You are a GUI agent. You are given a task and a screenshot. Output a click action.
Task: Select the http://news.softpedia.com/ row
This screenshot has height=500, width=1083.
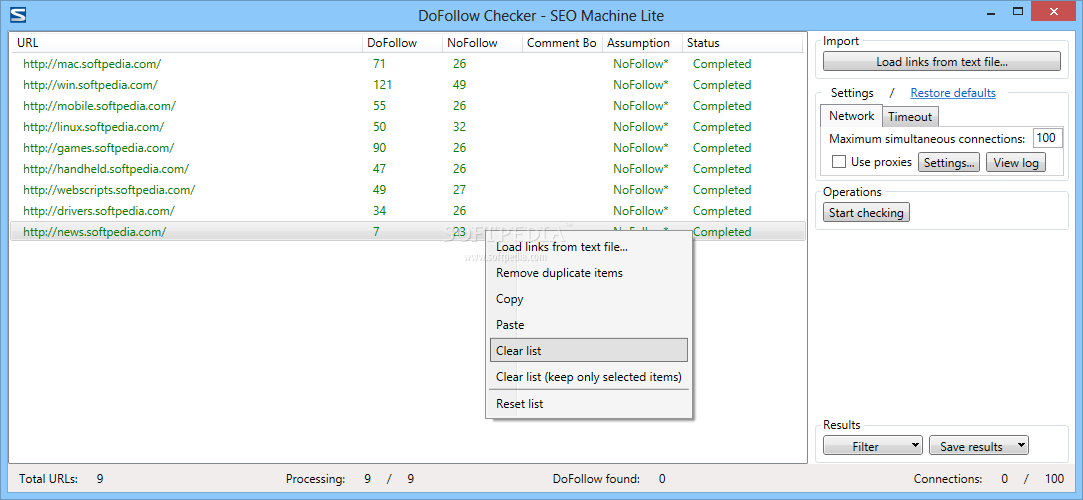[x=408, y=232]
